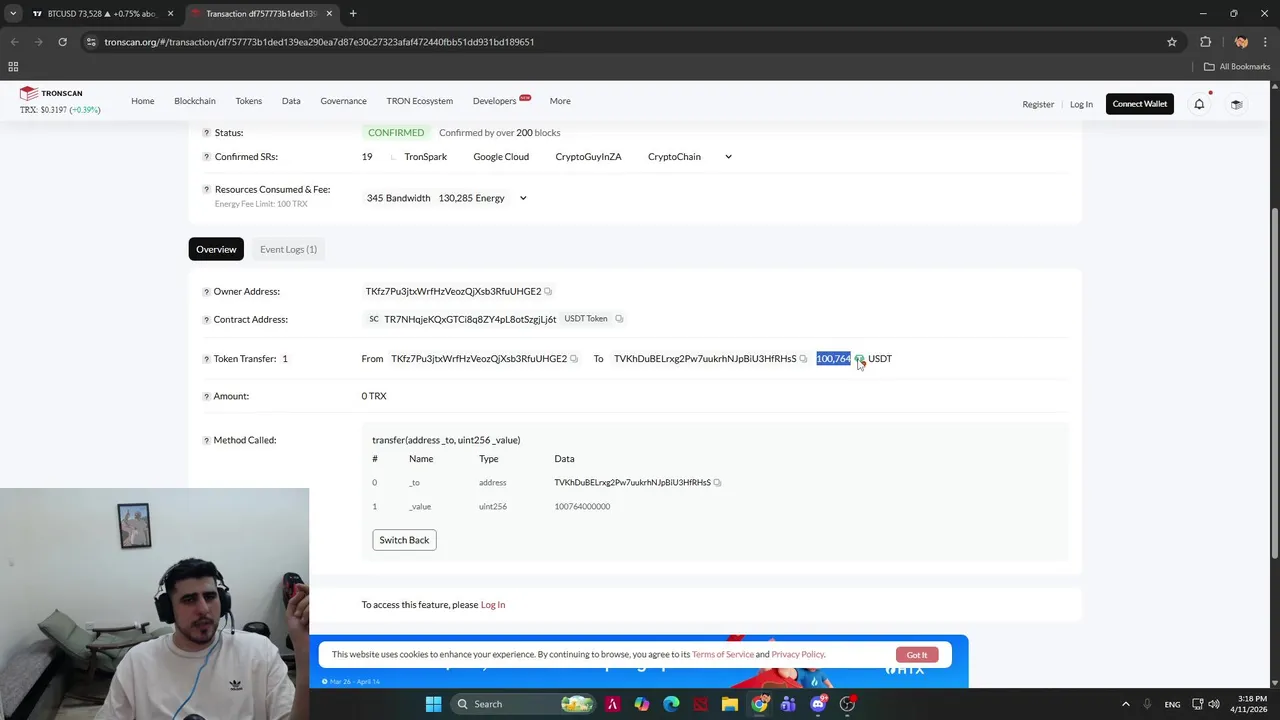Click the cube icon next to the bell
1280x720 pixels.
pos(1237,104)
